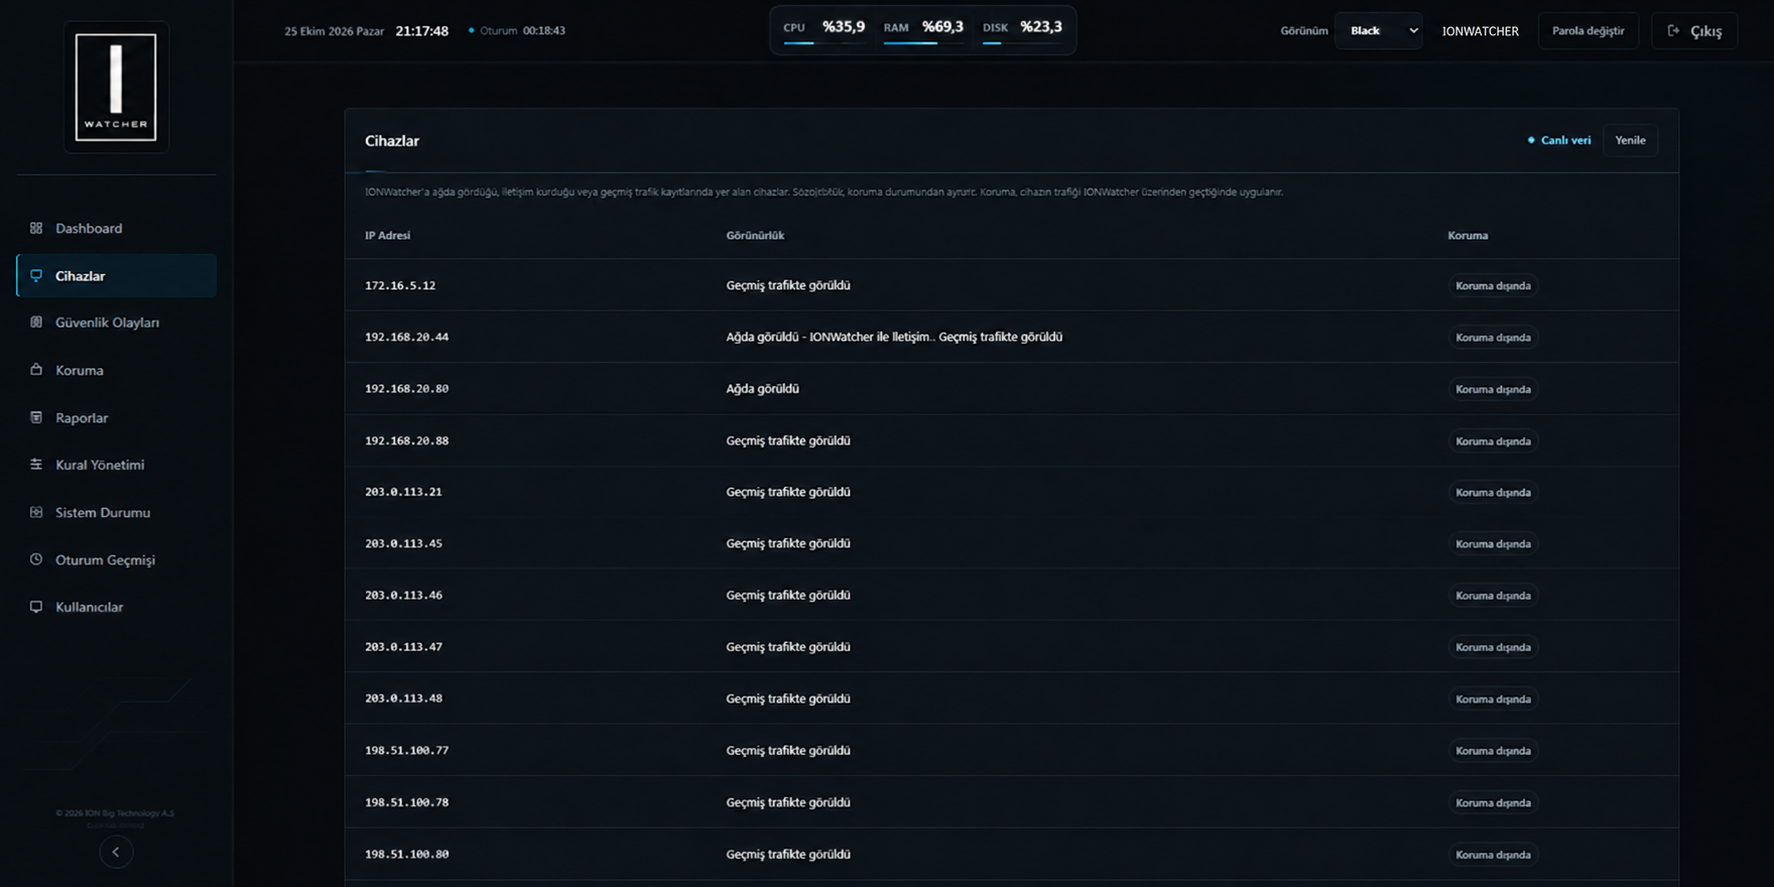Viewport: 1774px width, 887px height.
Task: Collapse the sidebar with the chevron button
Action: [116, 852]
